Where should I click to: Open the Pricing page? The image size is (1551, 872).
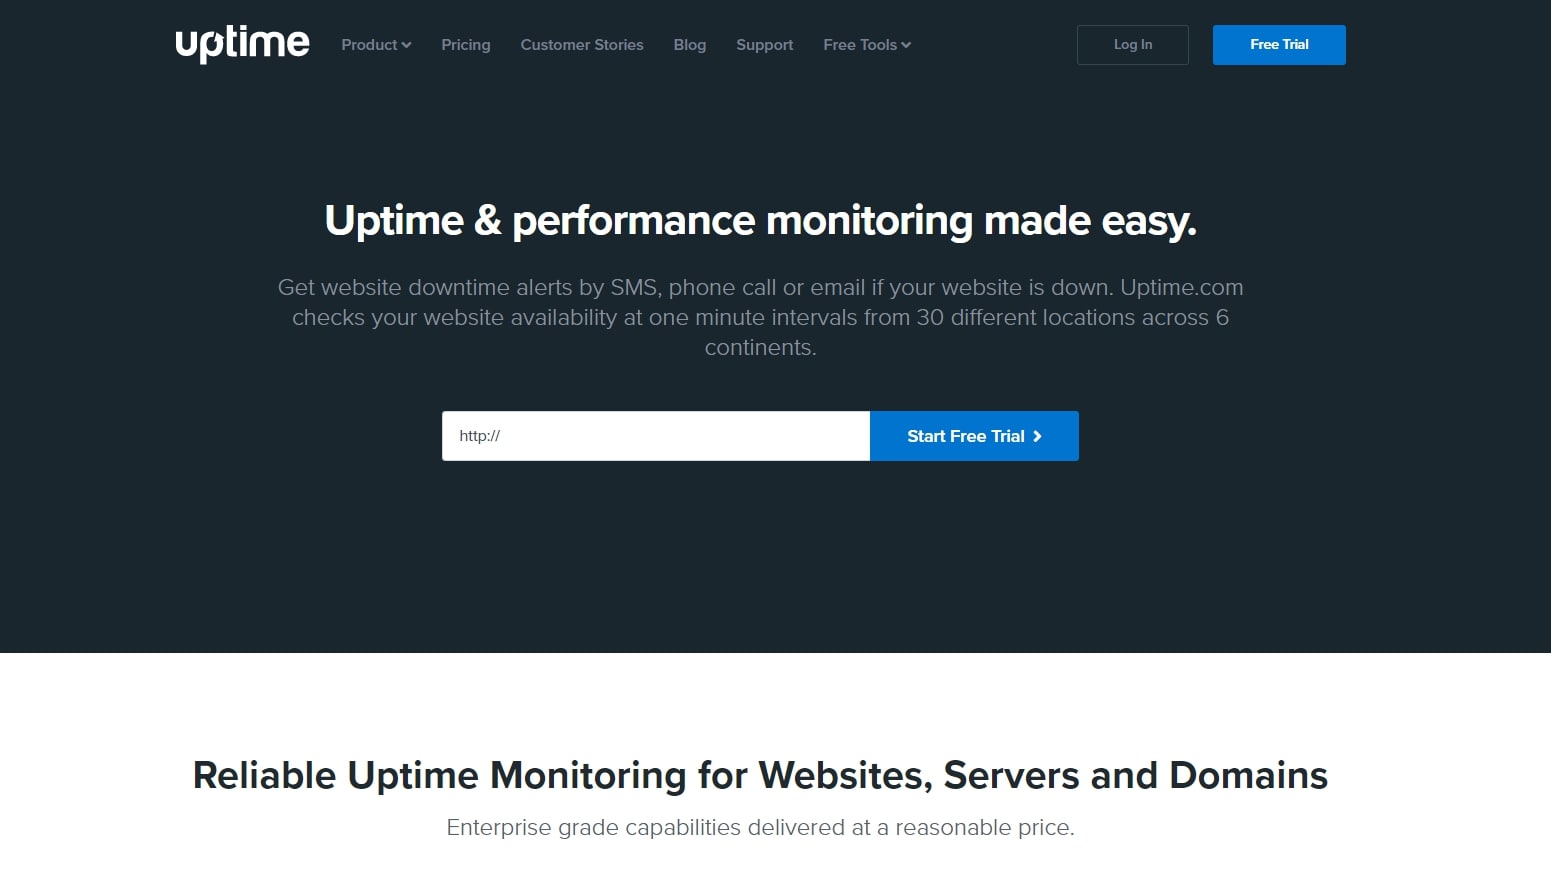(466, 45)
